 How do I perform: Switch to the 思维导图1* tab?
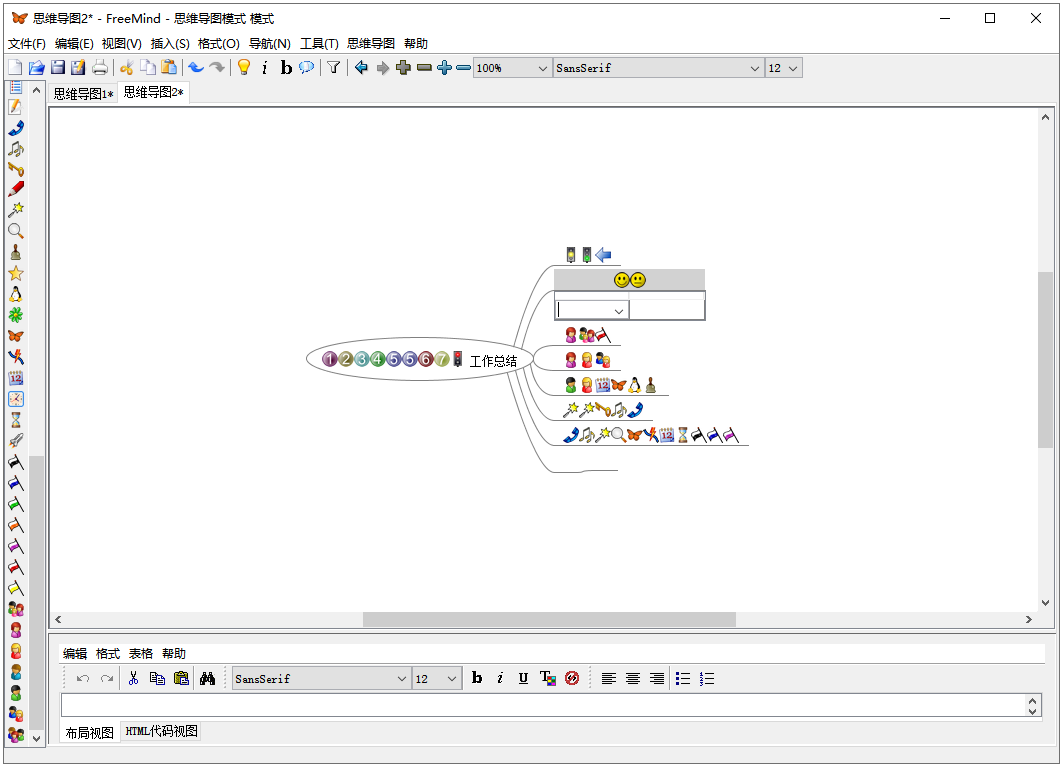click(83, 94)
